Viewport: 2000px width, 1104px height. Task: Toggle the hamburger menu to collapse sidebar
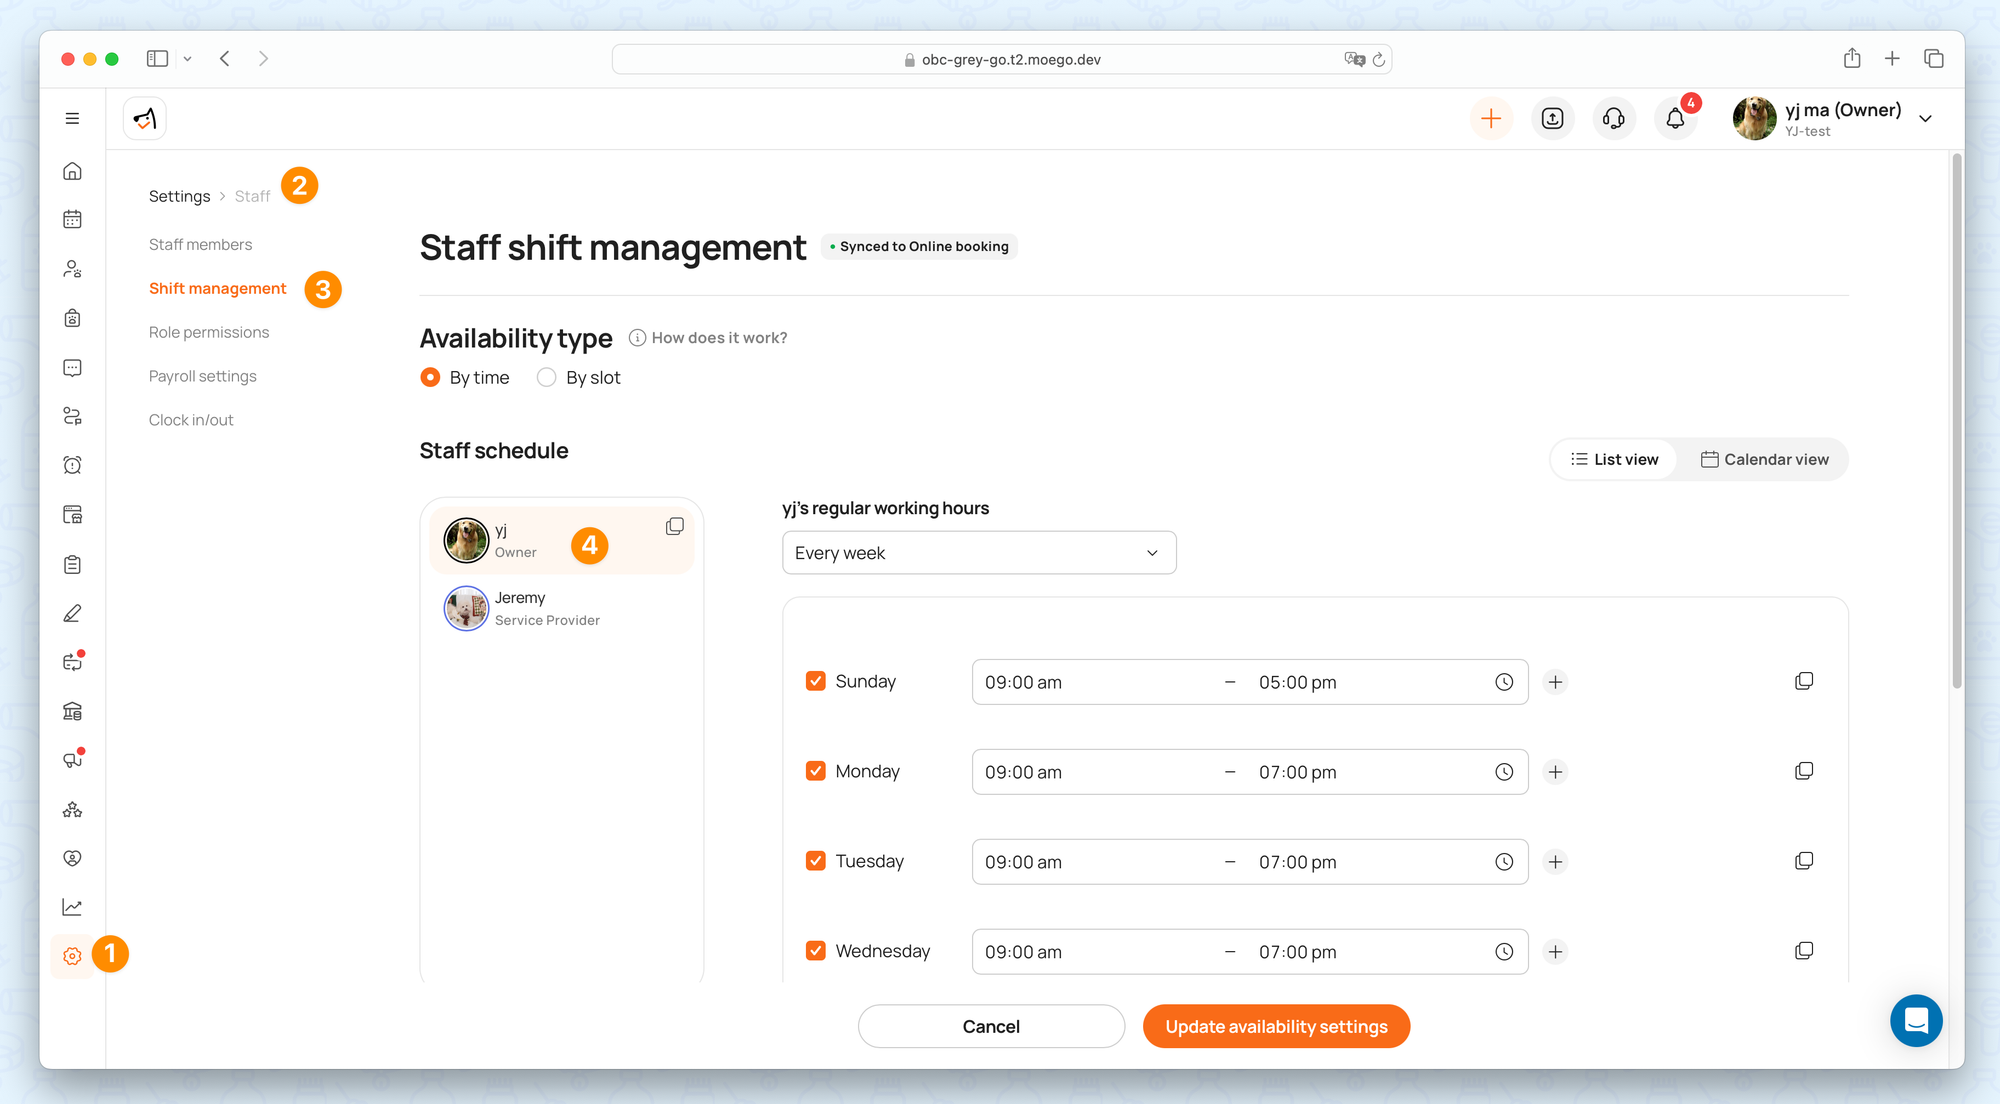pyautogui.click(x=72, y=119)
